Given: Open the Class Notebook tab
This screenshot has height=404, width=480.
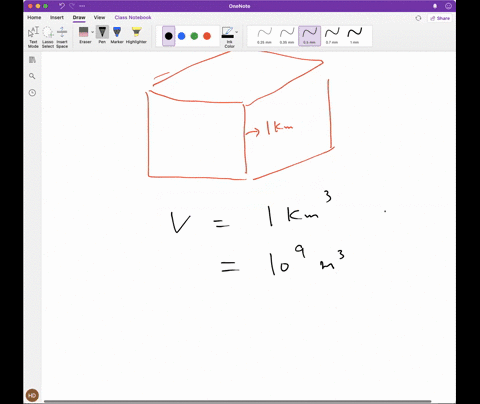Looking at the screenshot, I should pyautogui.click(x=133, y=17).
